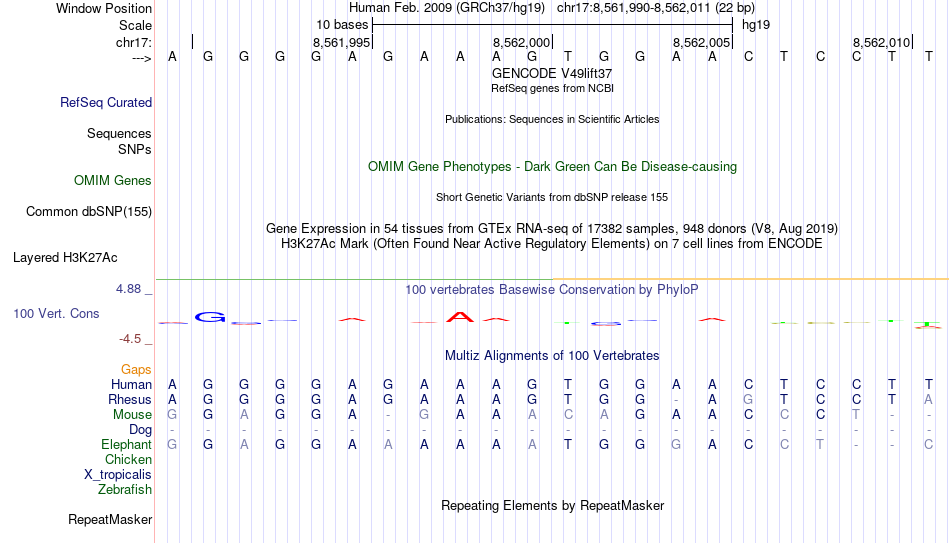Click the Mouse species row label
This screenshot has width=950, height=543.
pos(132,415)
